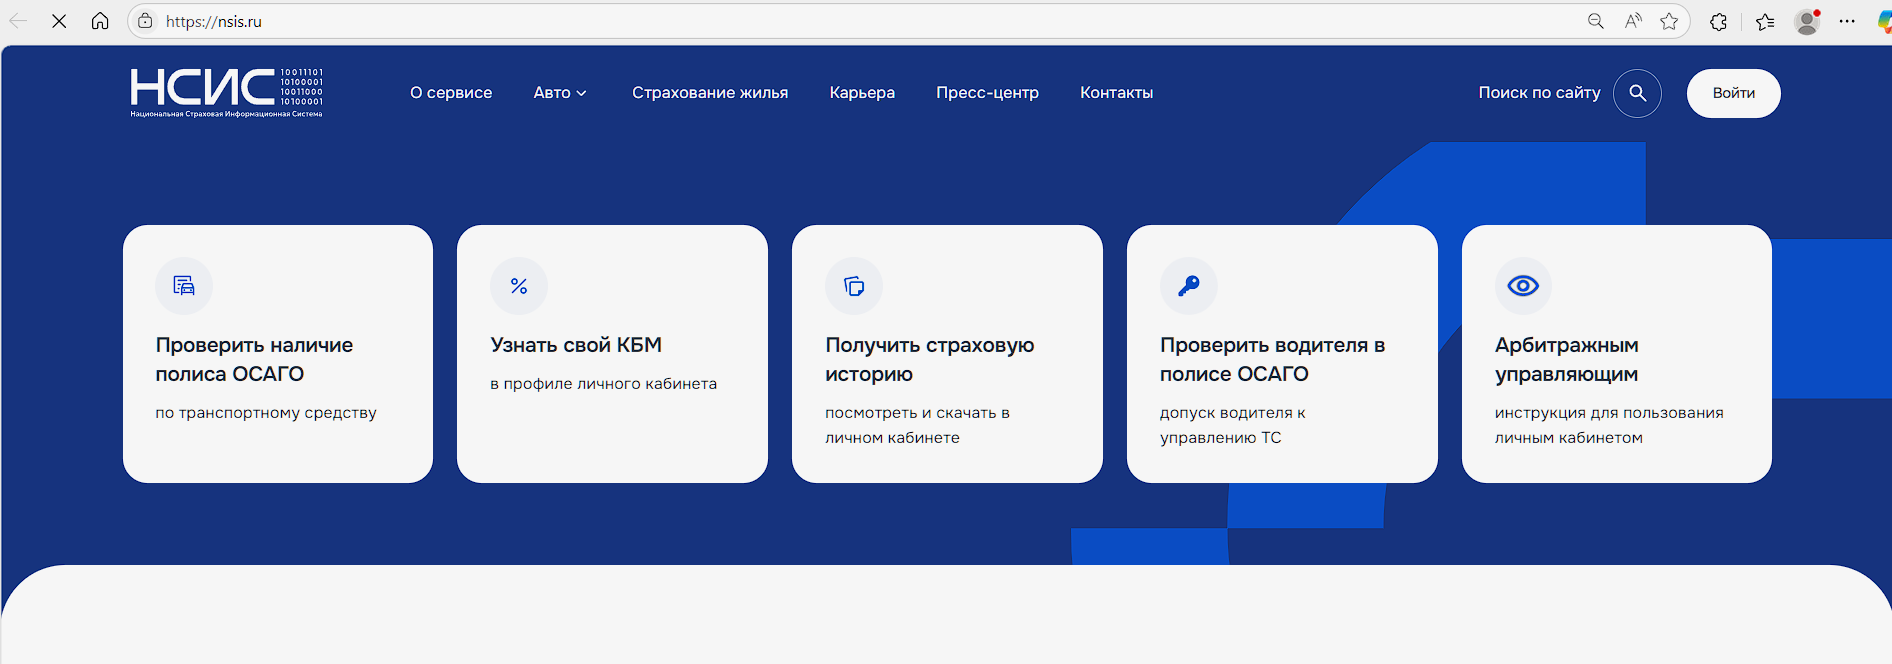Open browser zoom magnifier icon
The image size is (1892, 664).
pyautogui.click(x=1596, y=21)
